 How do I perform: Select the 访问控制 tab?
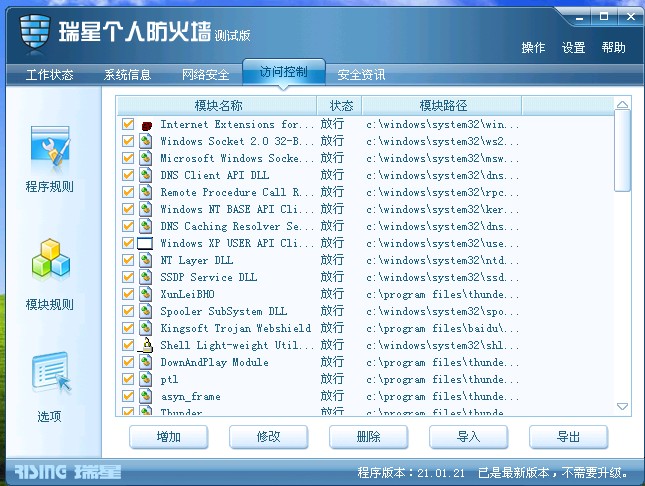pyautogui.click(x=284, y=72)
